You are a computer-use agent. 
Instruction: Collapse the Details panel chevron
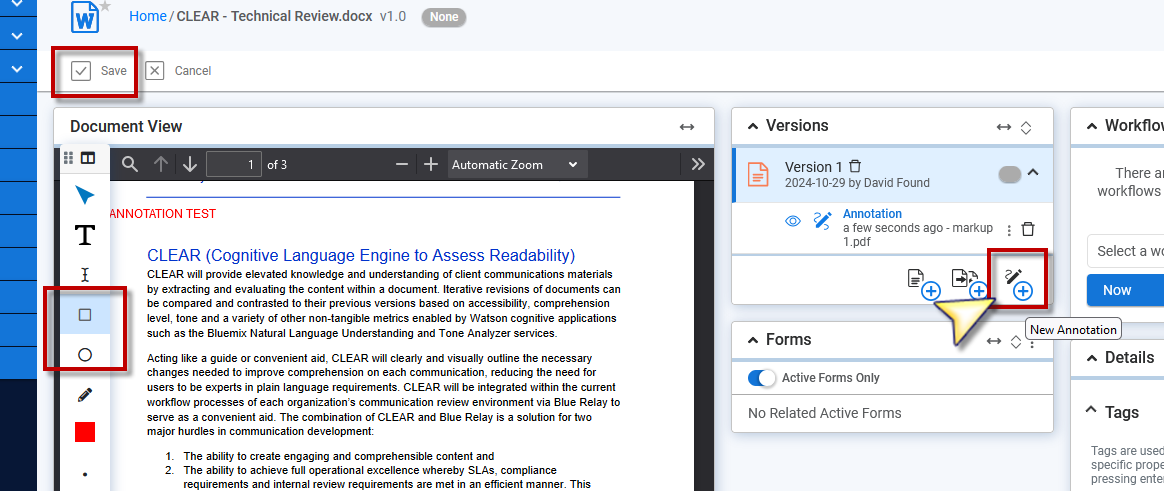pos(1091,358)
